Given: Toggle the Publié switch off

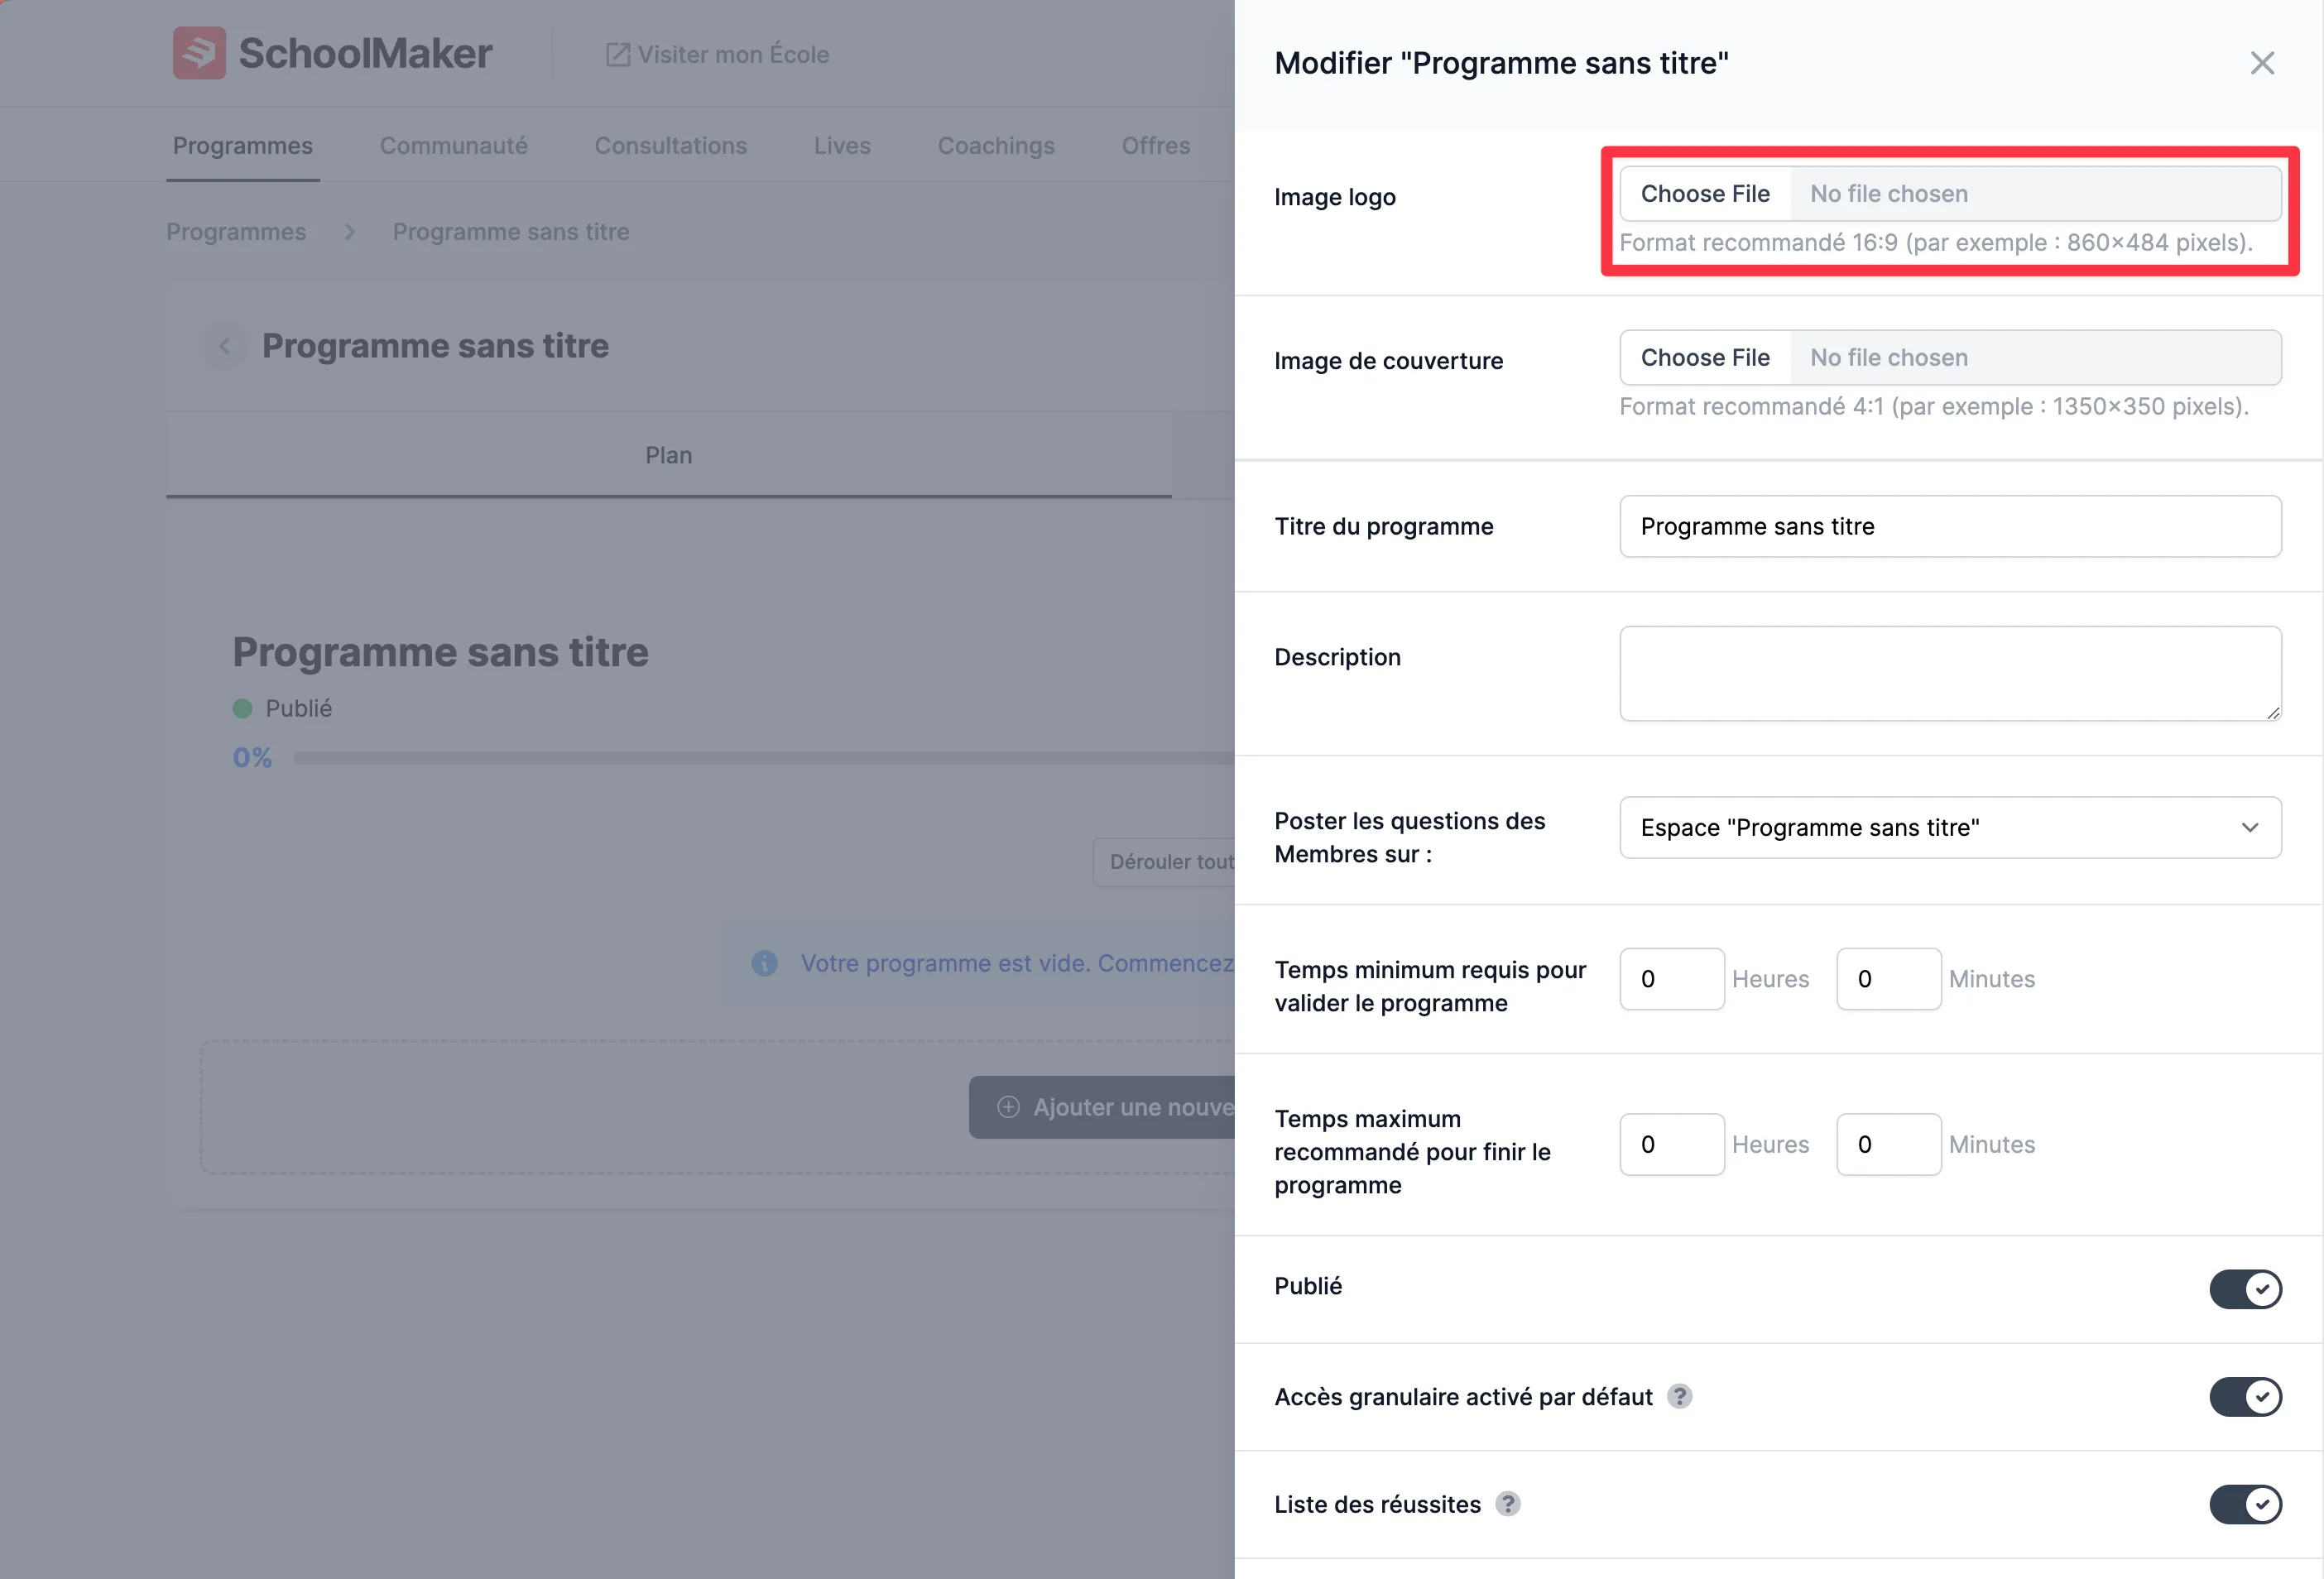Looking at the screenshot, I should click(2245, 1289).
